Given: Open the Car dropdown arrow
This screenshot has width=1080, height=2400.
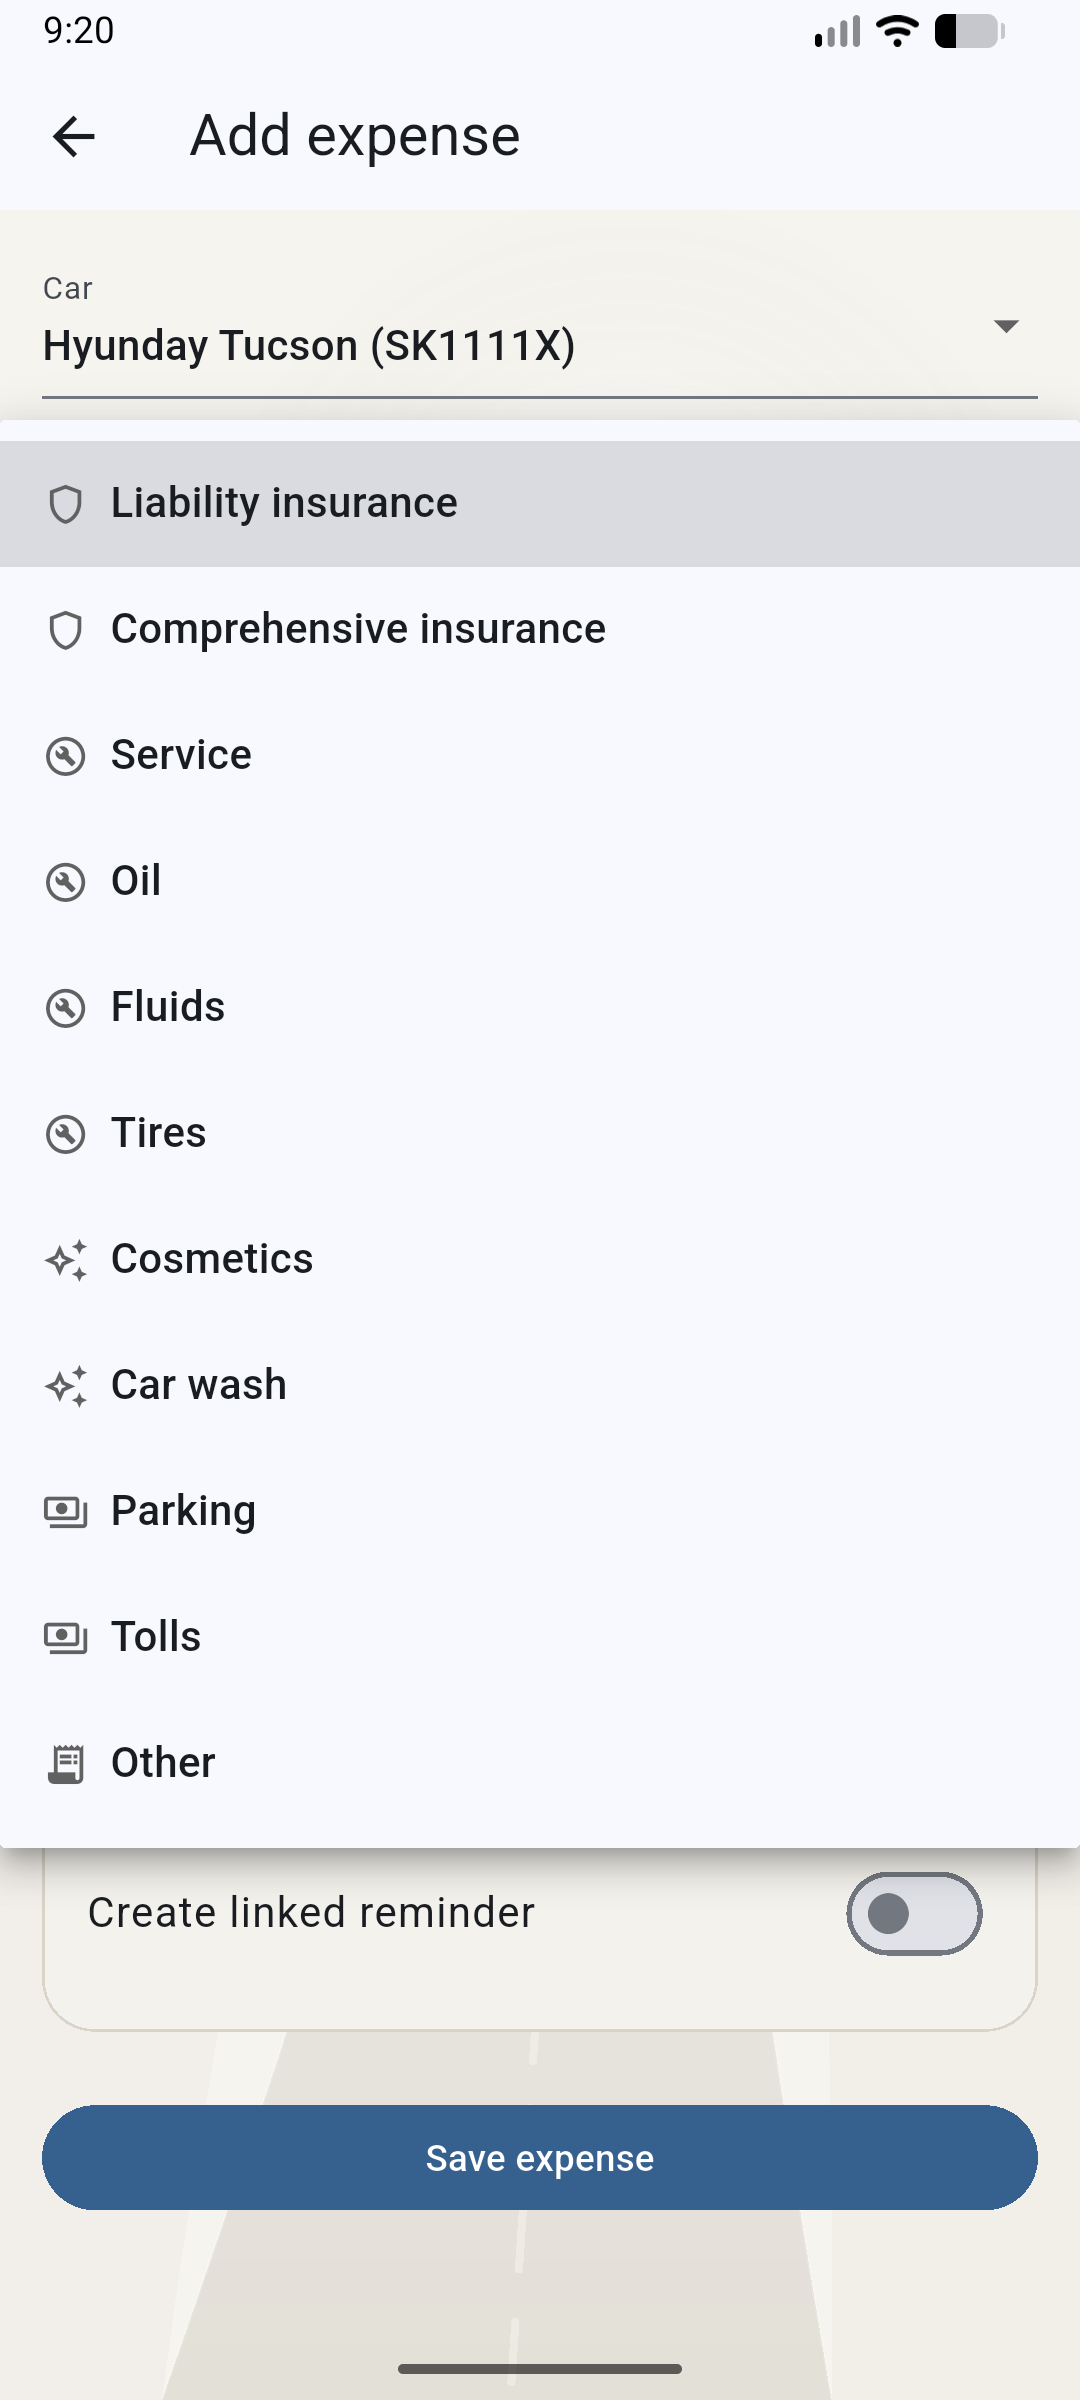Looking at the screenshot, I should click(x=1005, y=326).
